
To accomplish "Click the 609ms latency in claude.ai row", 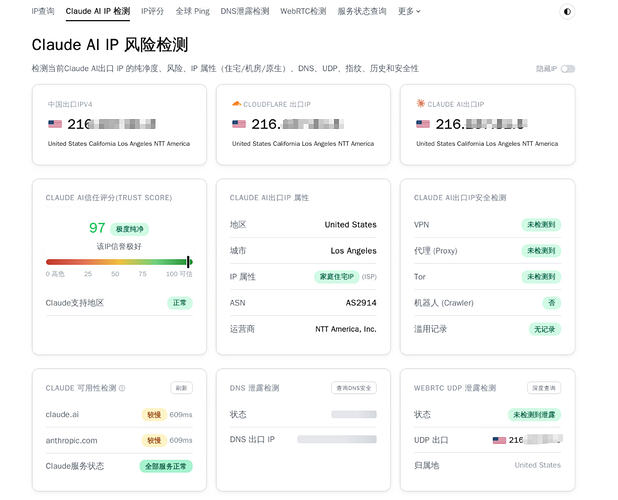I will [181, 414].
